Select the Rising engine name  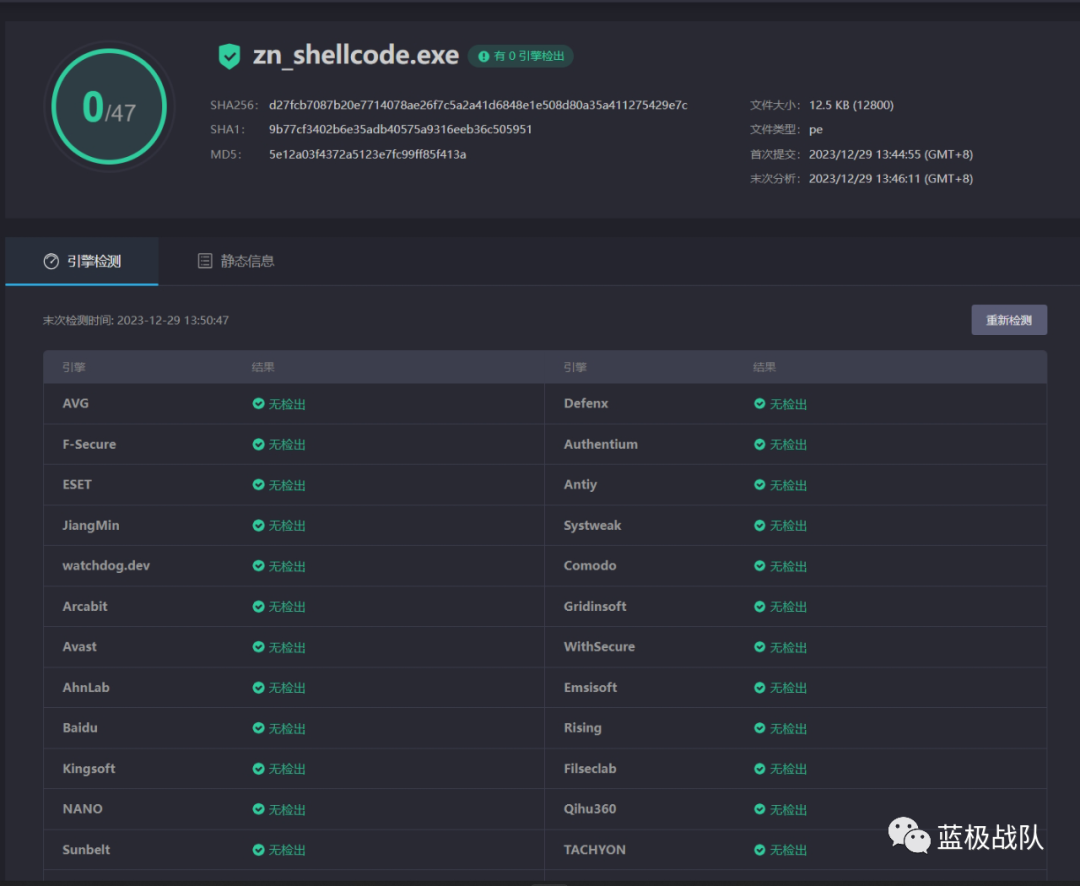point(583,728)
